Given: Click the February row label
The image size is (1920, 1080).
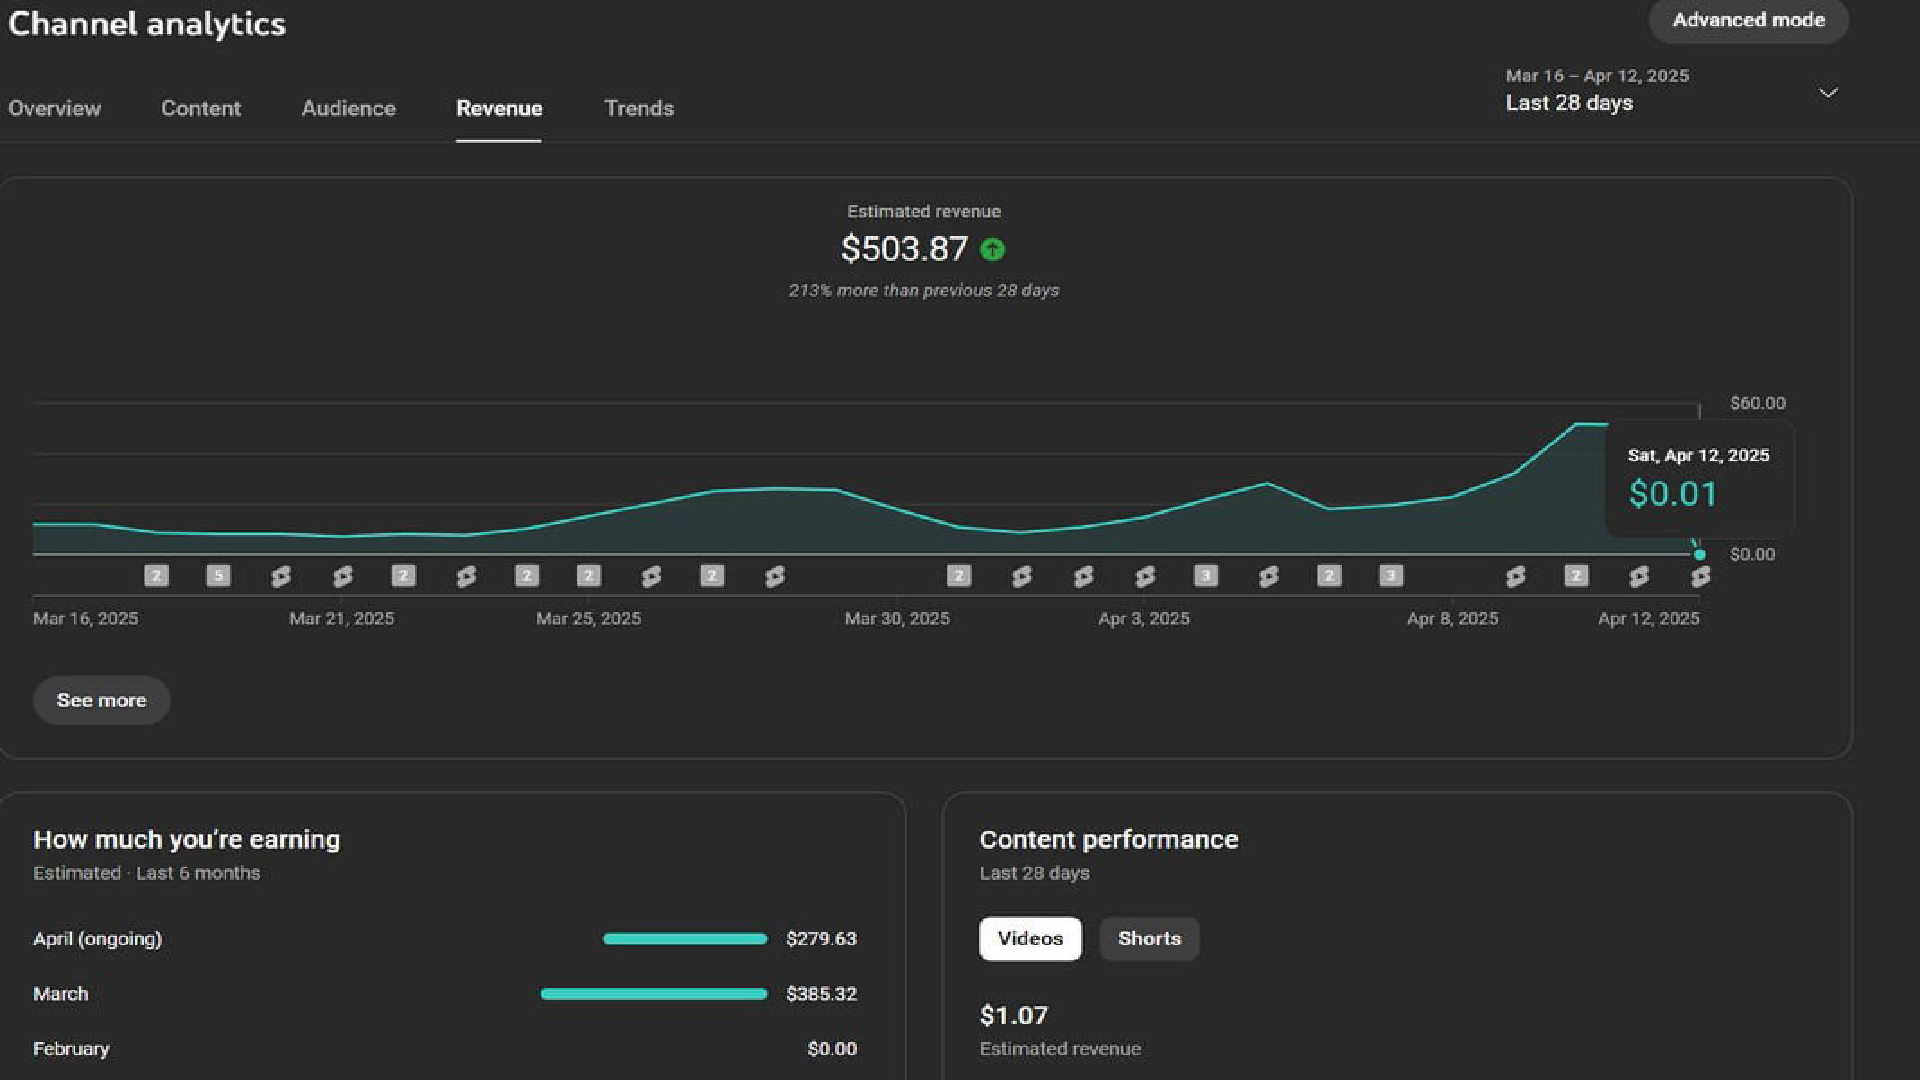Looking at the screenshot, I should click(x=71, y=1049).
